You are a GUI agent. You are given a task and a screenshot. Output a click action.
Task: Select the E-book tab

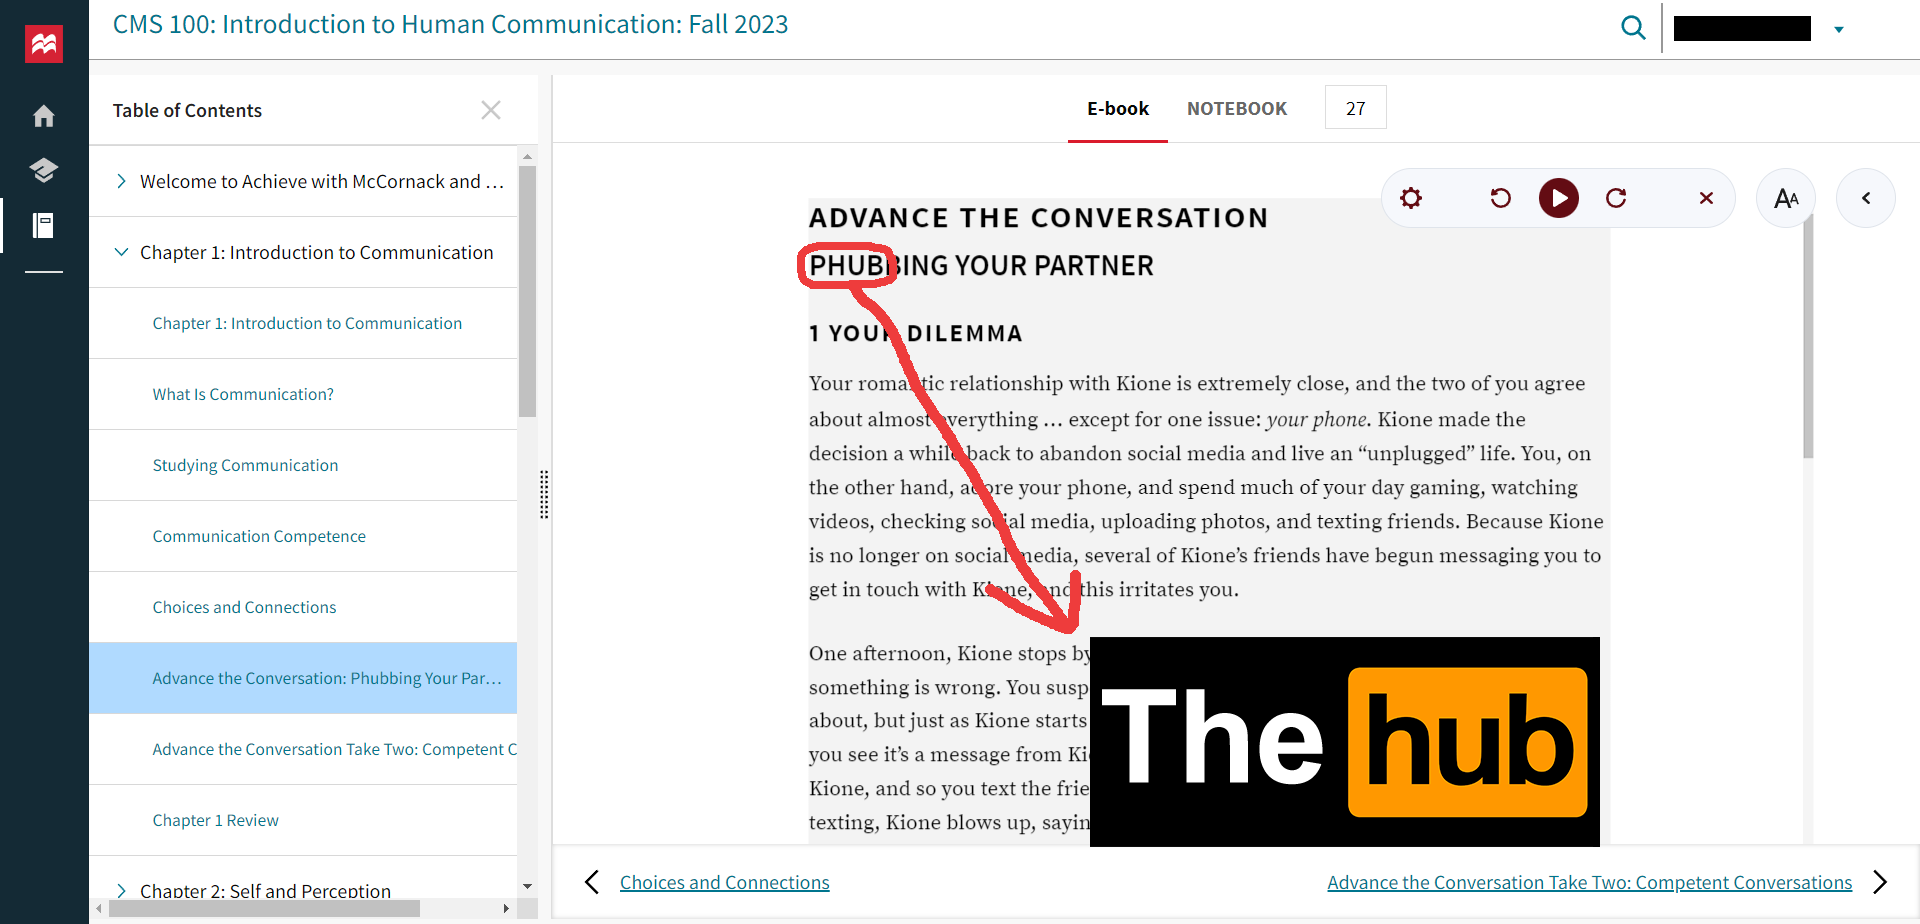click(1118, 109)
